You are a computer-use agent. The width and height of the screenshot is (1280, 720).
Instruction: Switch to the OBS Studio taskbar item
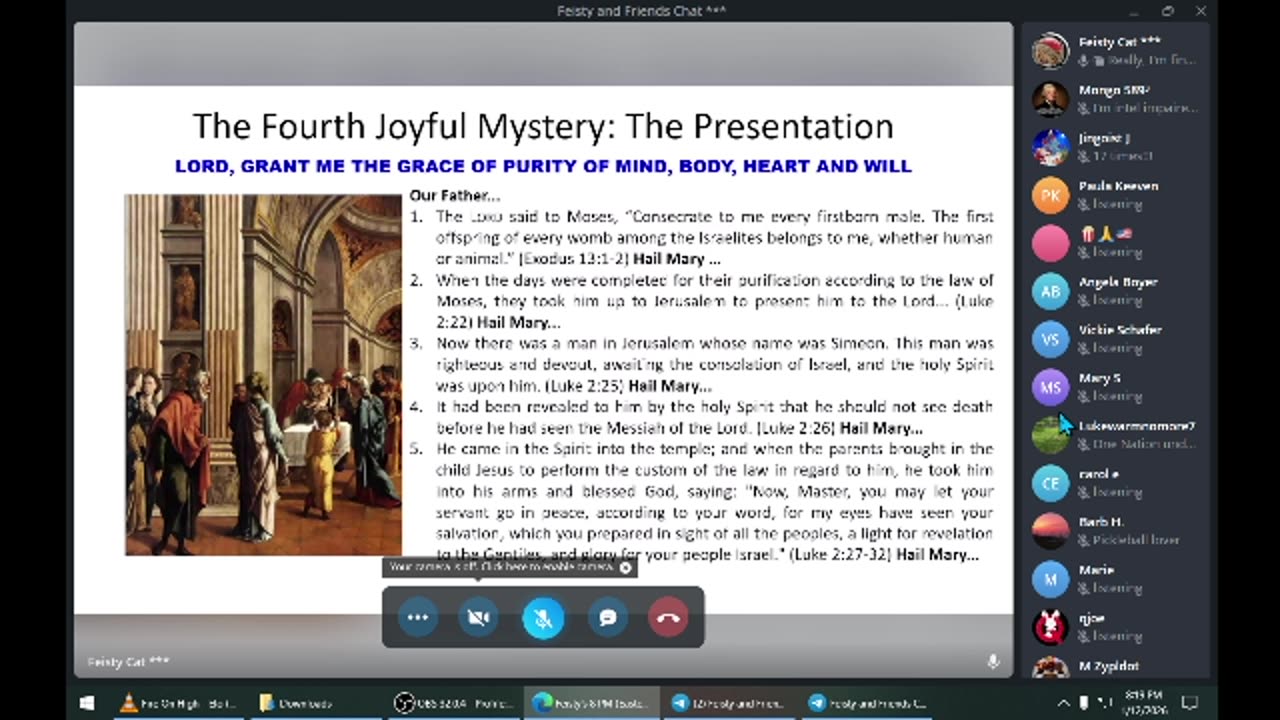(453, 703)
